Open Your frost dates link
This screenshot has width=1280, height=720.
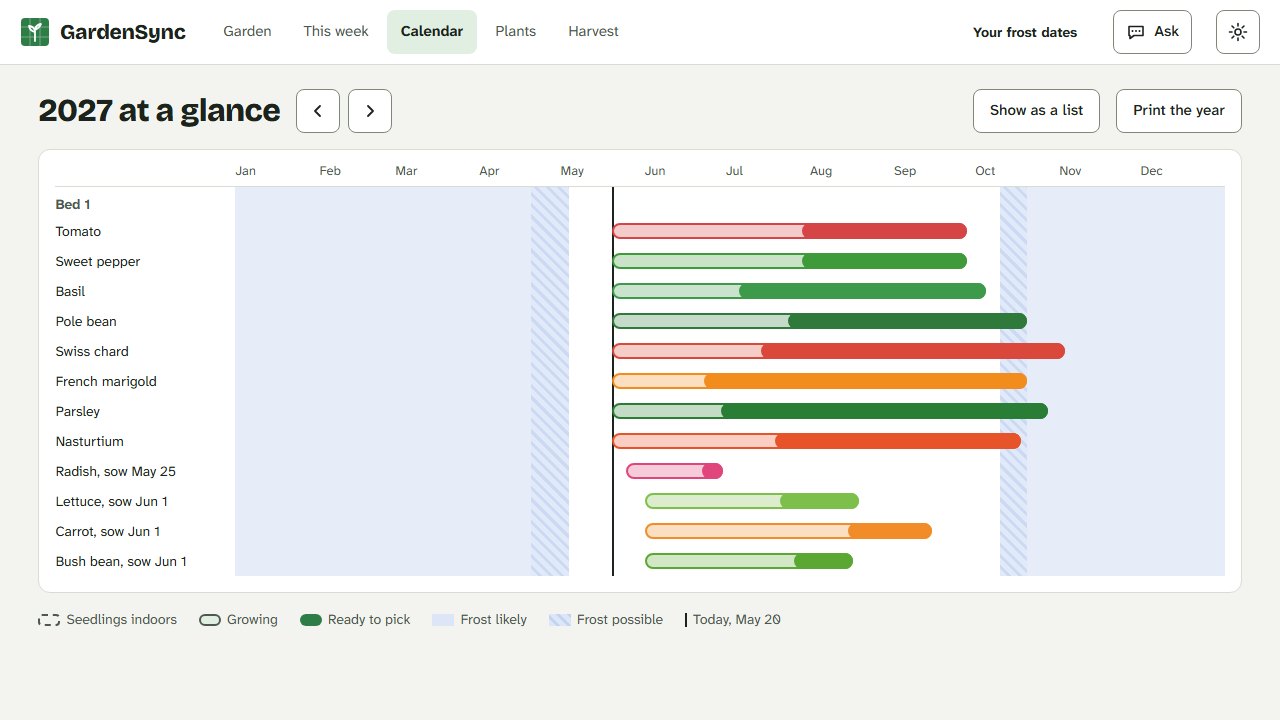click(1025, 32)
